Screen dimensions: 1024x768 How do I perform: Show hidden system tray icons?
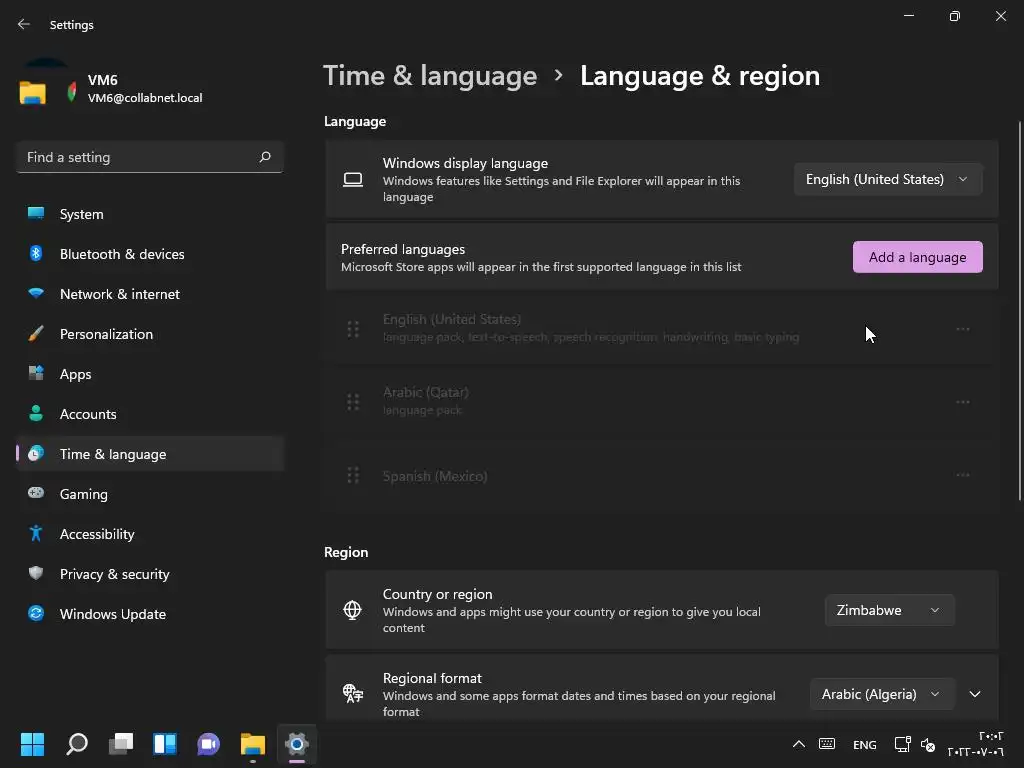798,744
